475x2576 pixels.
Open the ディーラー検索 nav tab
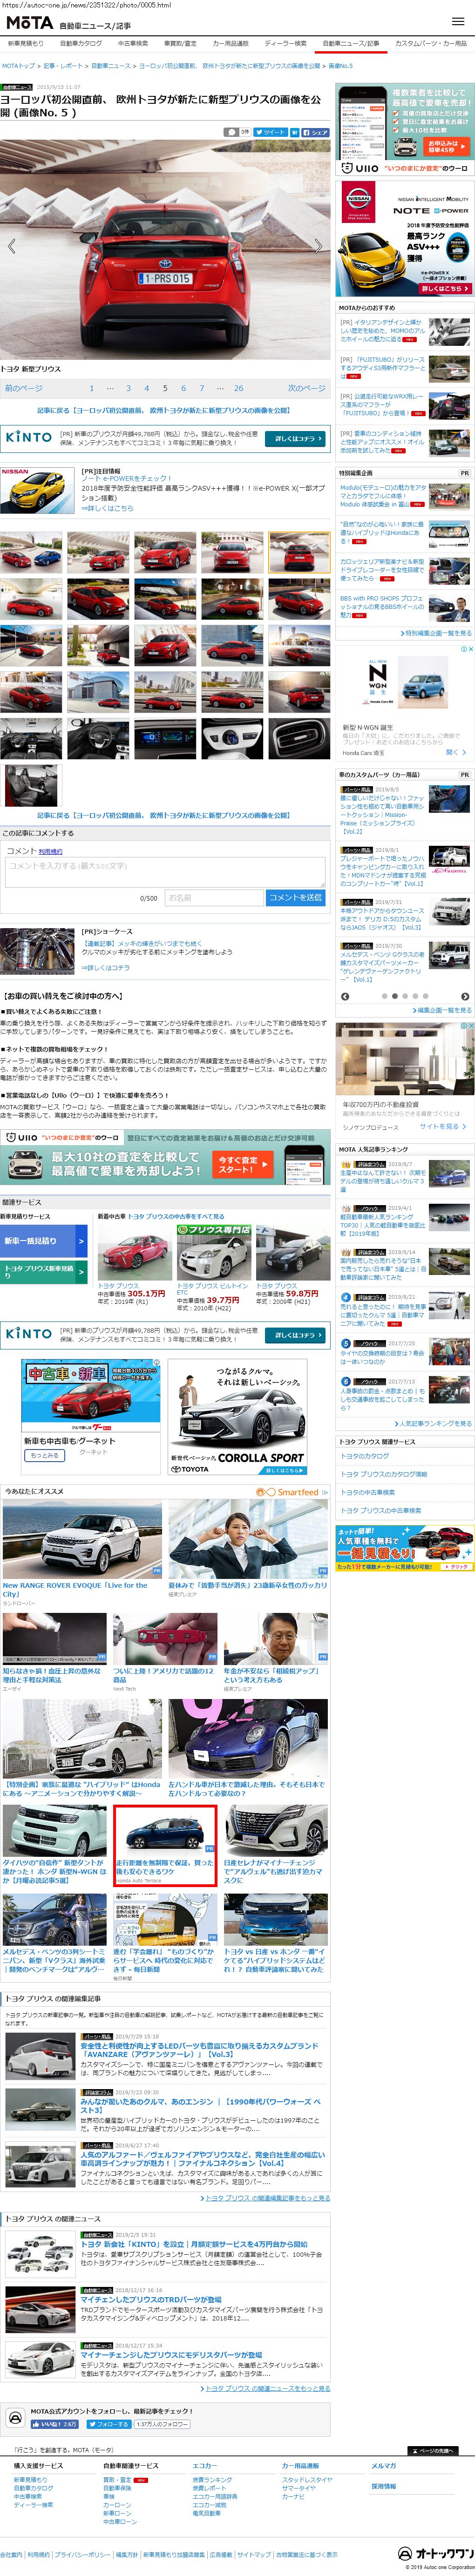286,44
